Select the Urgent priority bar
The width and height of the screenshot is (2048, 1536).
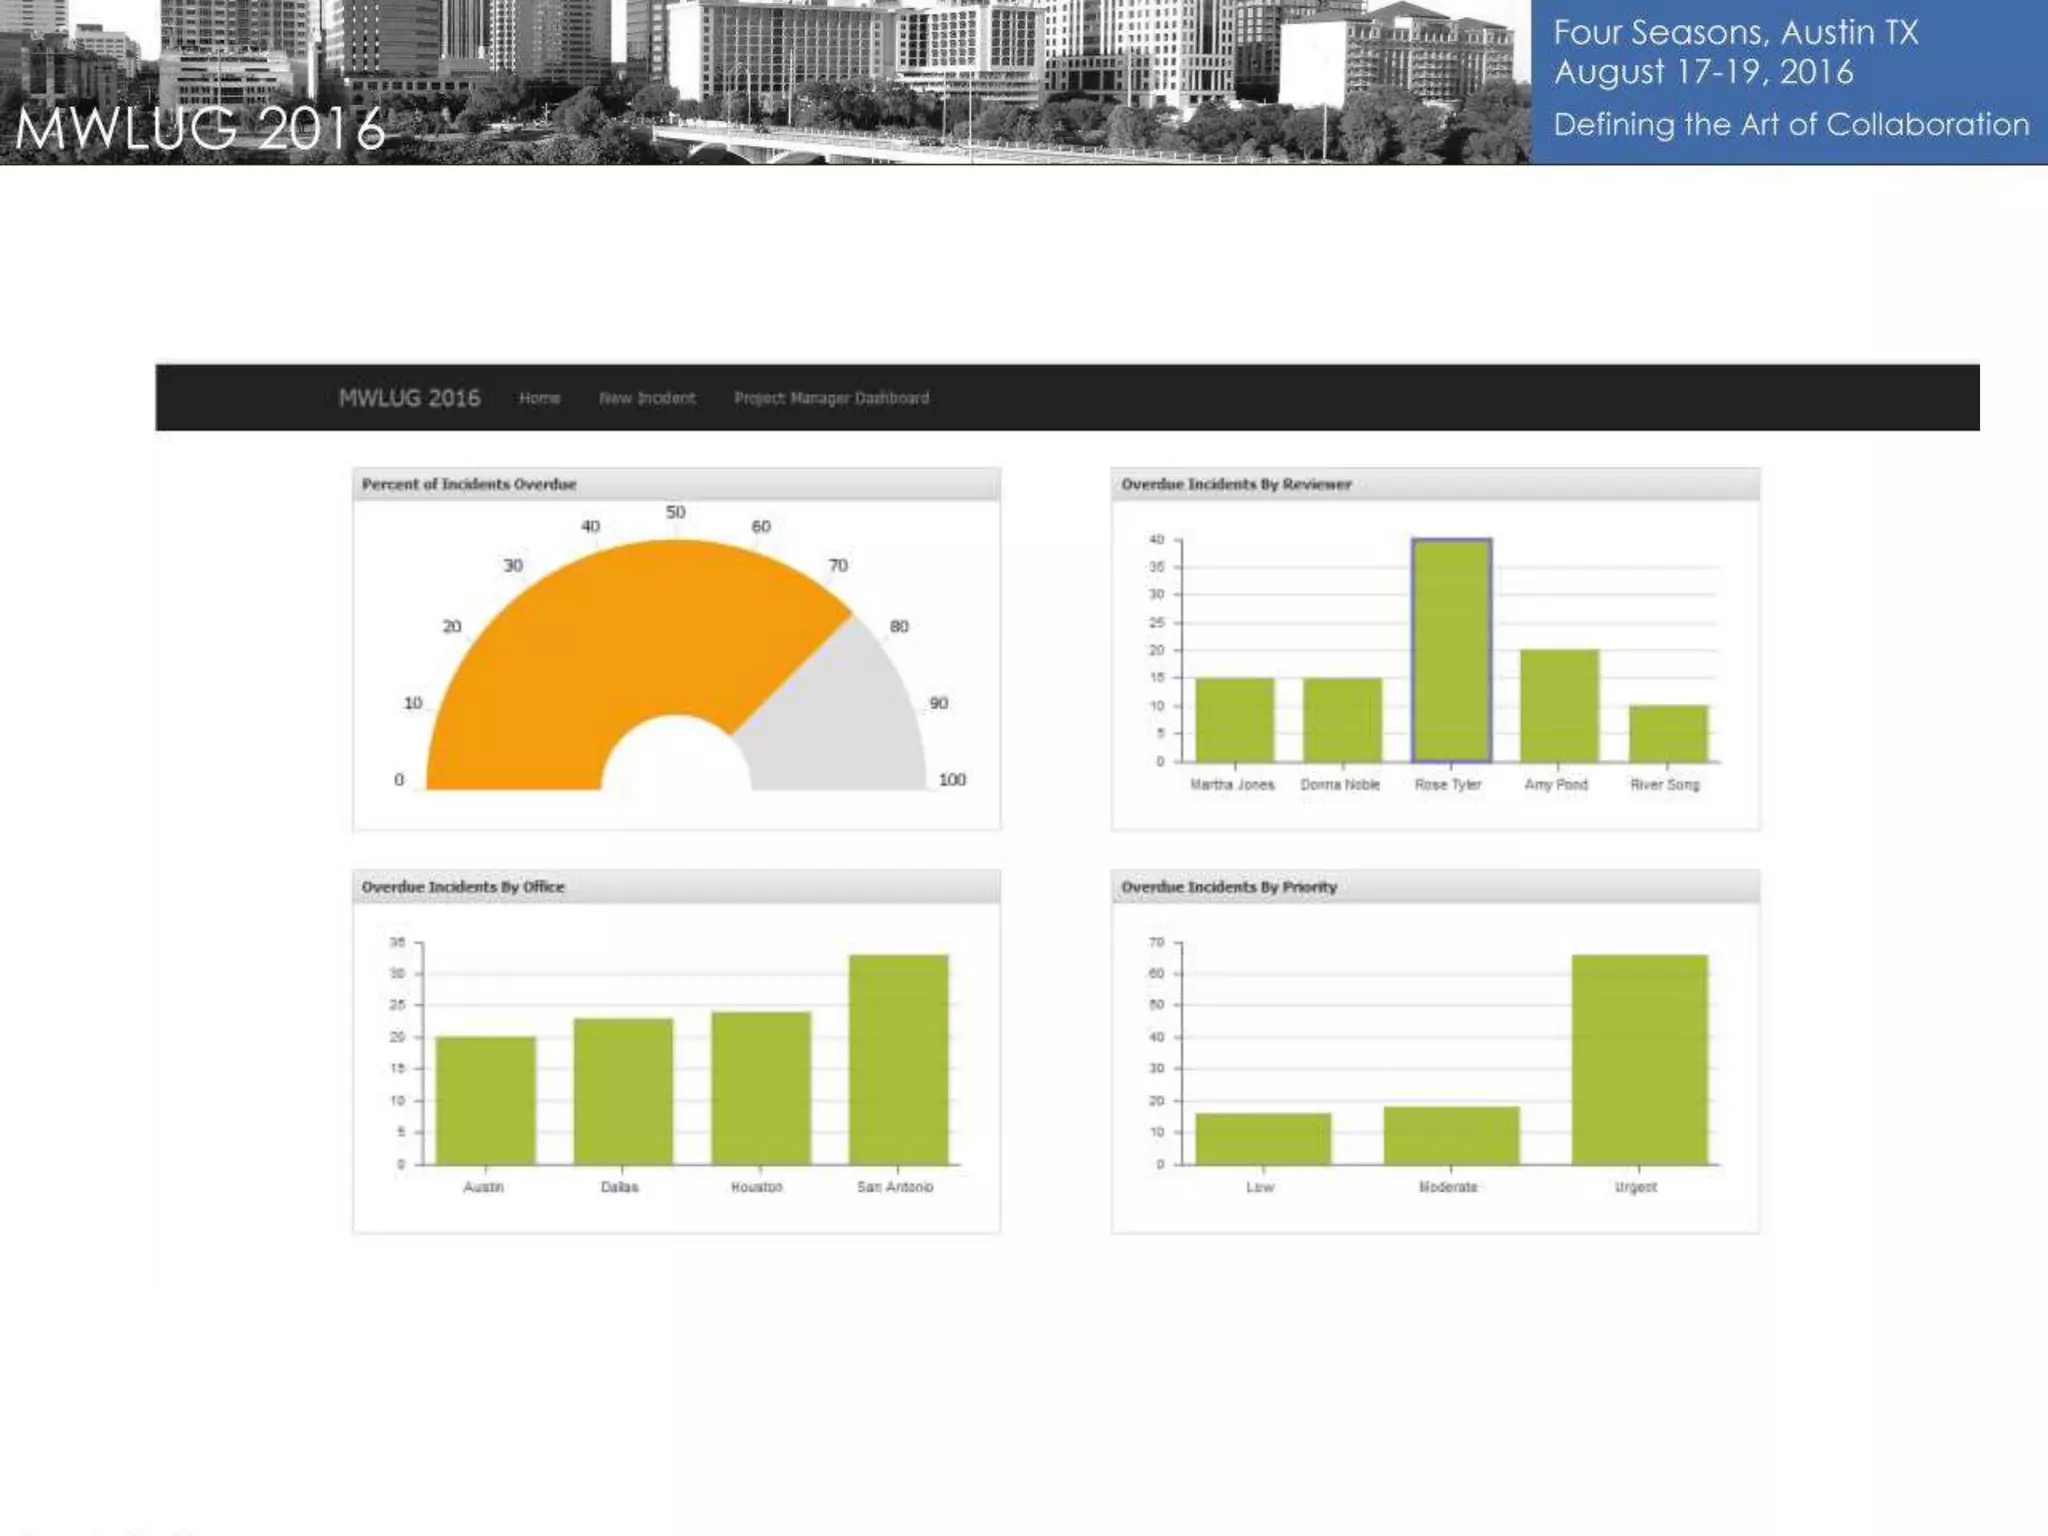pos(1639,1060)
